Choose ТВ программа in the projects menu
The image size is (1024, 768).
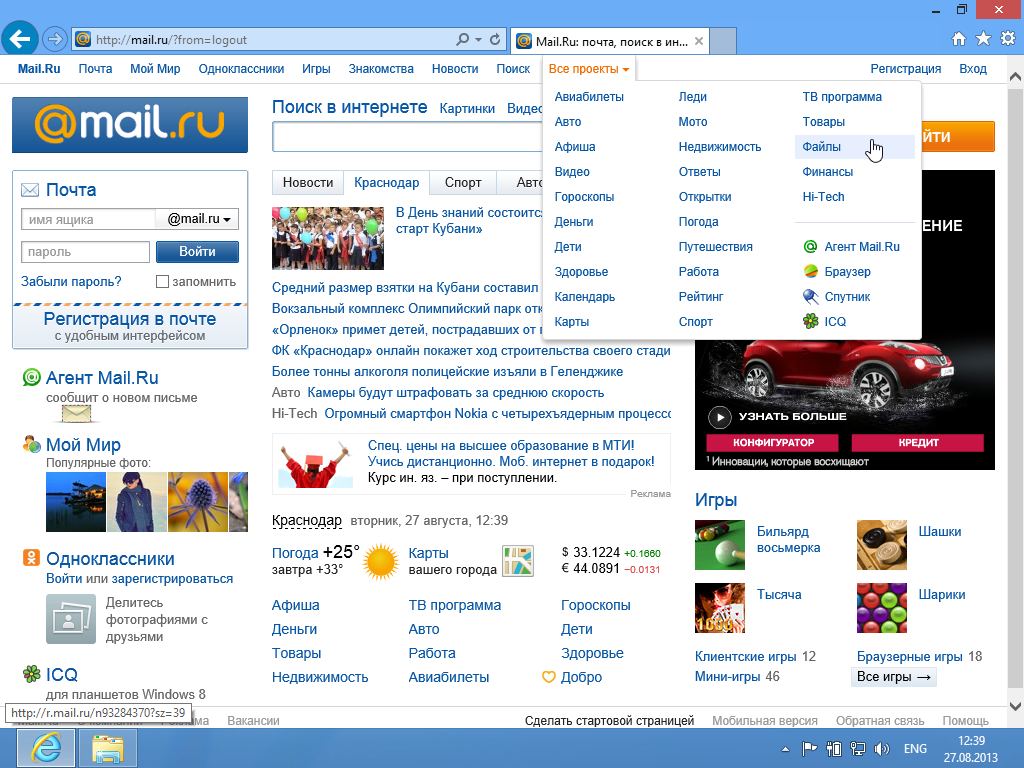click(x=842, y=97)
